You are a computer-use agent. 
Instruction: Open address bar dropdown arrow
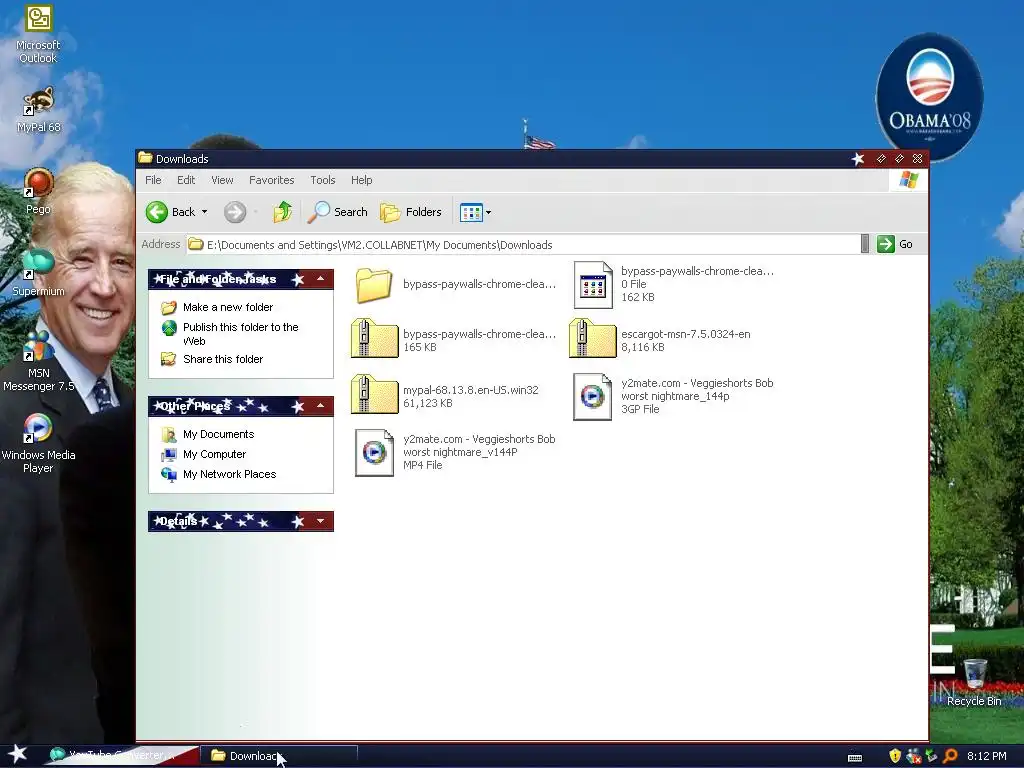pyautogui.click(x=865, y=244)
